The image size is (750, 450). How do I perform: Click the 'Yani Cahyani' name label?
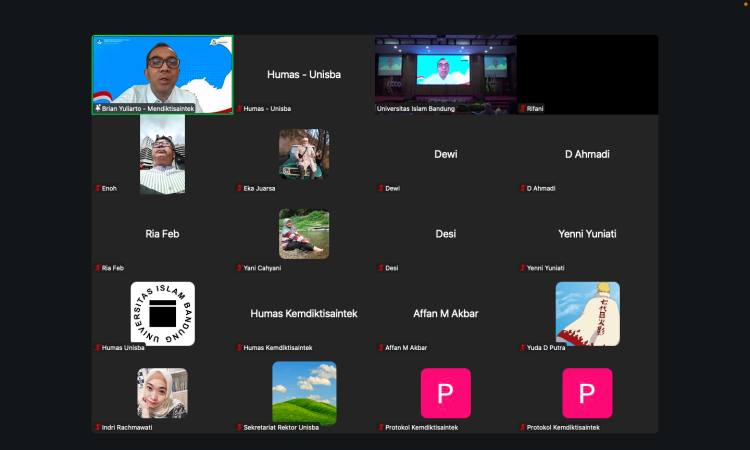click(x=262, y=268)
